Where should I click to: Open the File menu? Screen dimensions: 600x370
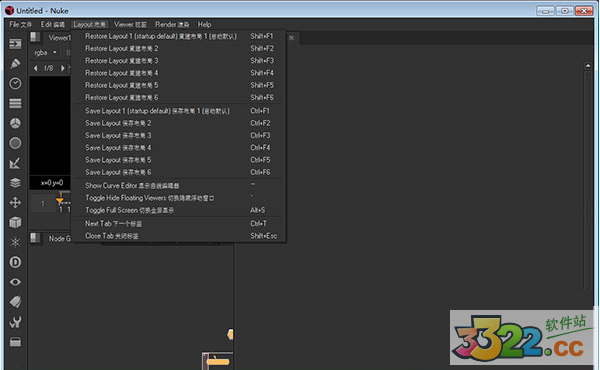coord(20,24)
